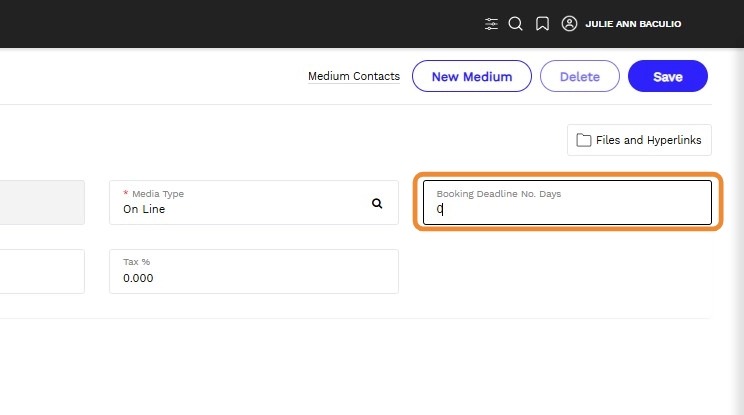Go to Medium Contacts link
The width and height of the screenshot is (744, 415).
353,77
